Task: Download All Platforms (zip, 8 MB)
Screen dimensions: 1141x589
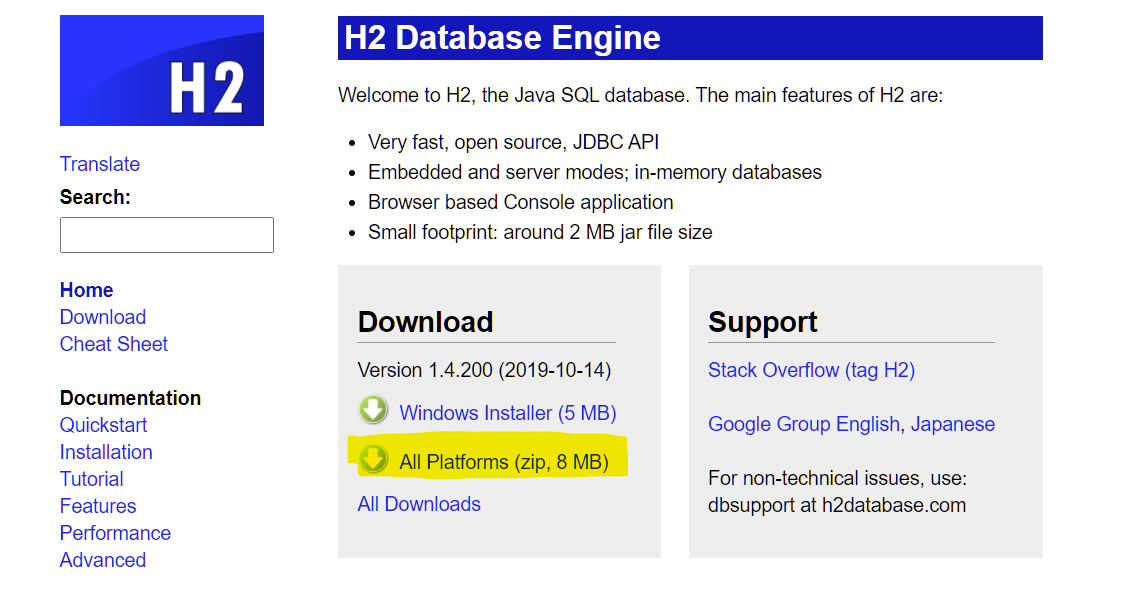Action: point(504,462)
